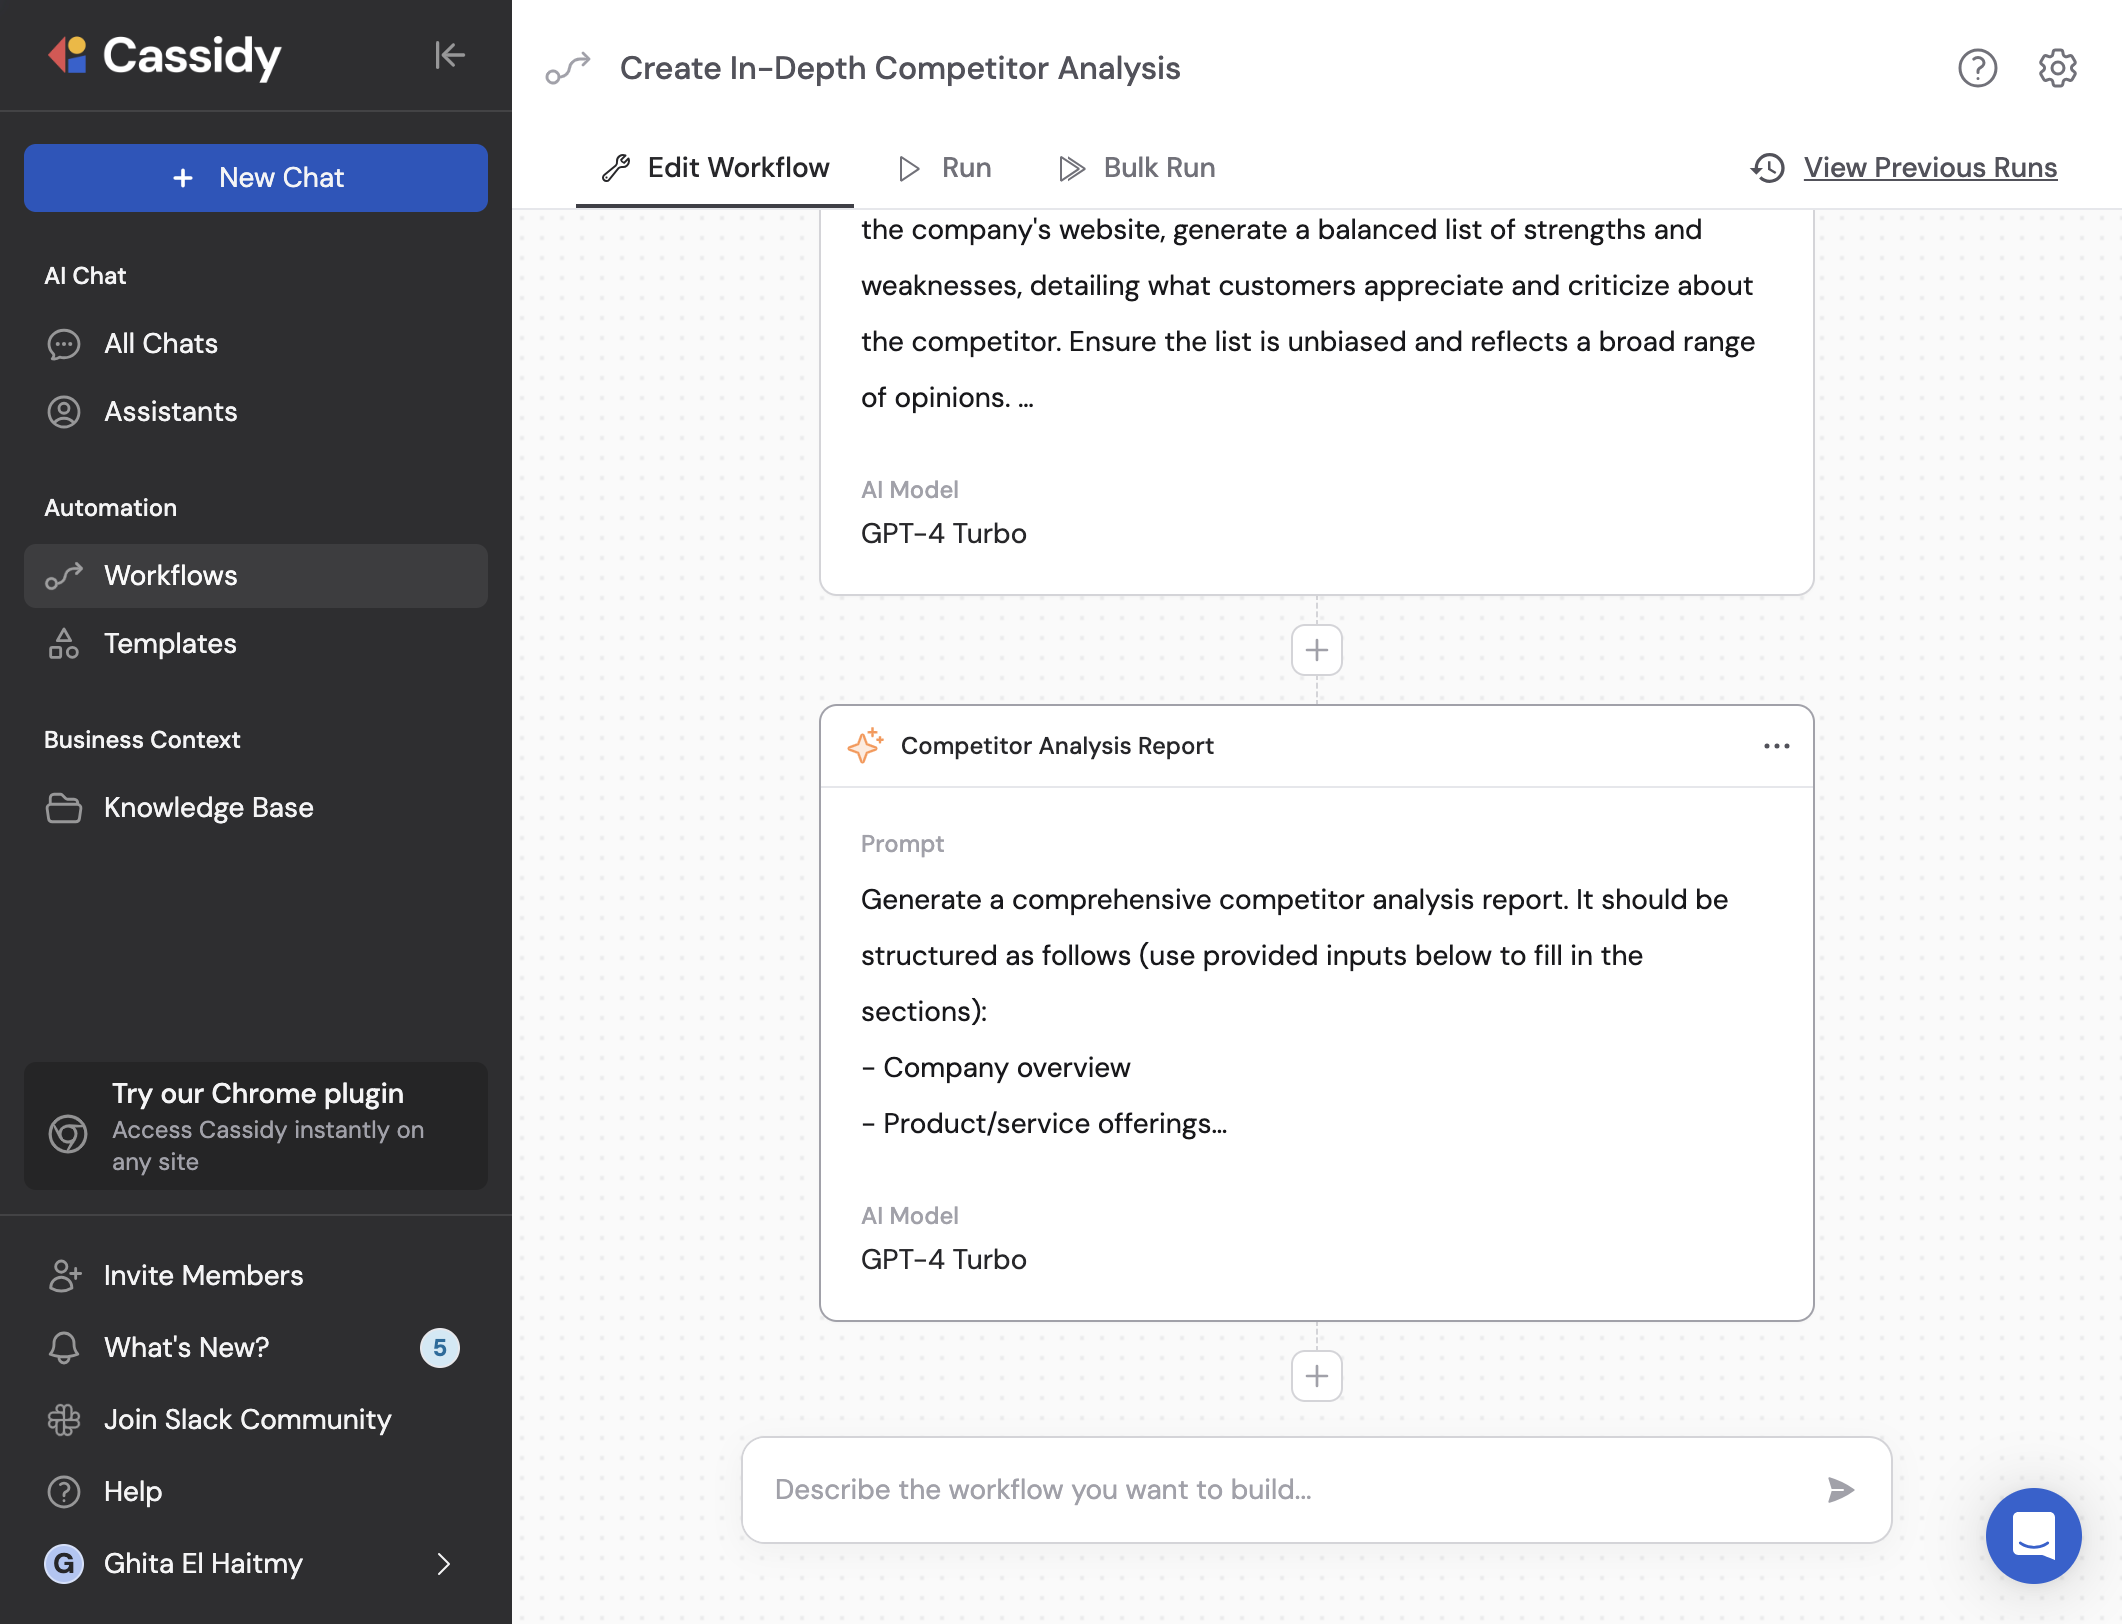2122x1624 pixels.
Task: Click GPT-4 Turbo in Competitor Analysis Report
Action: pos(943,1259)
